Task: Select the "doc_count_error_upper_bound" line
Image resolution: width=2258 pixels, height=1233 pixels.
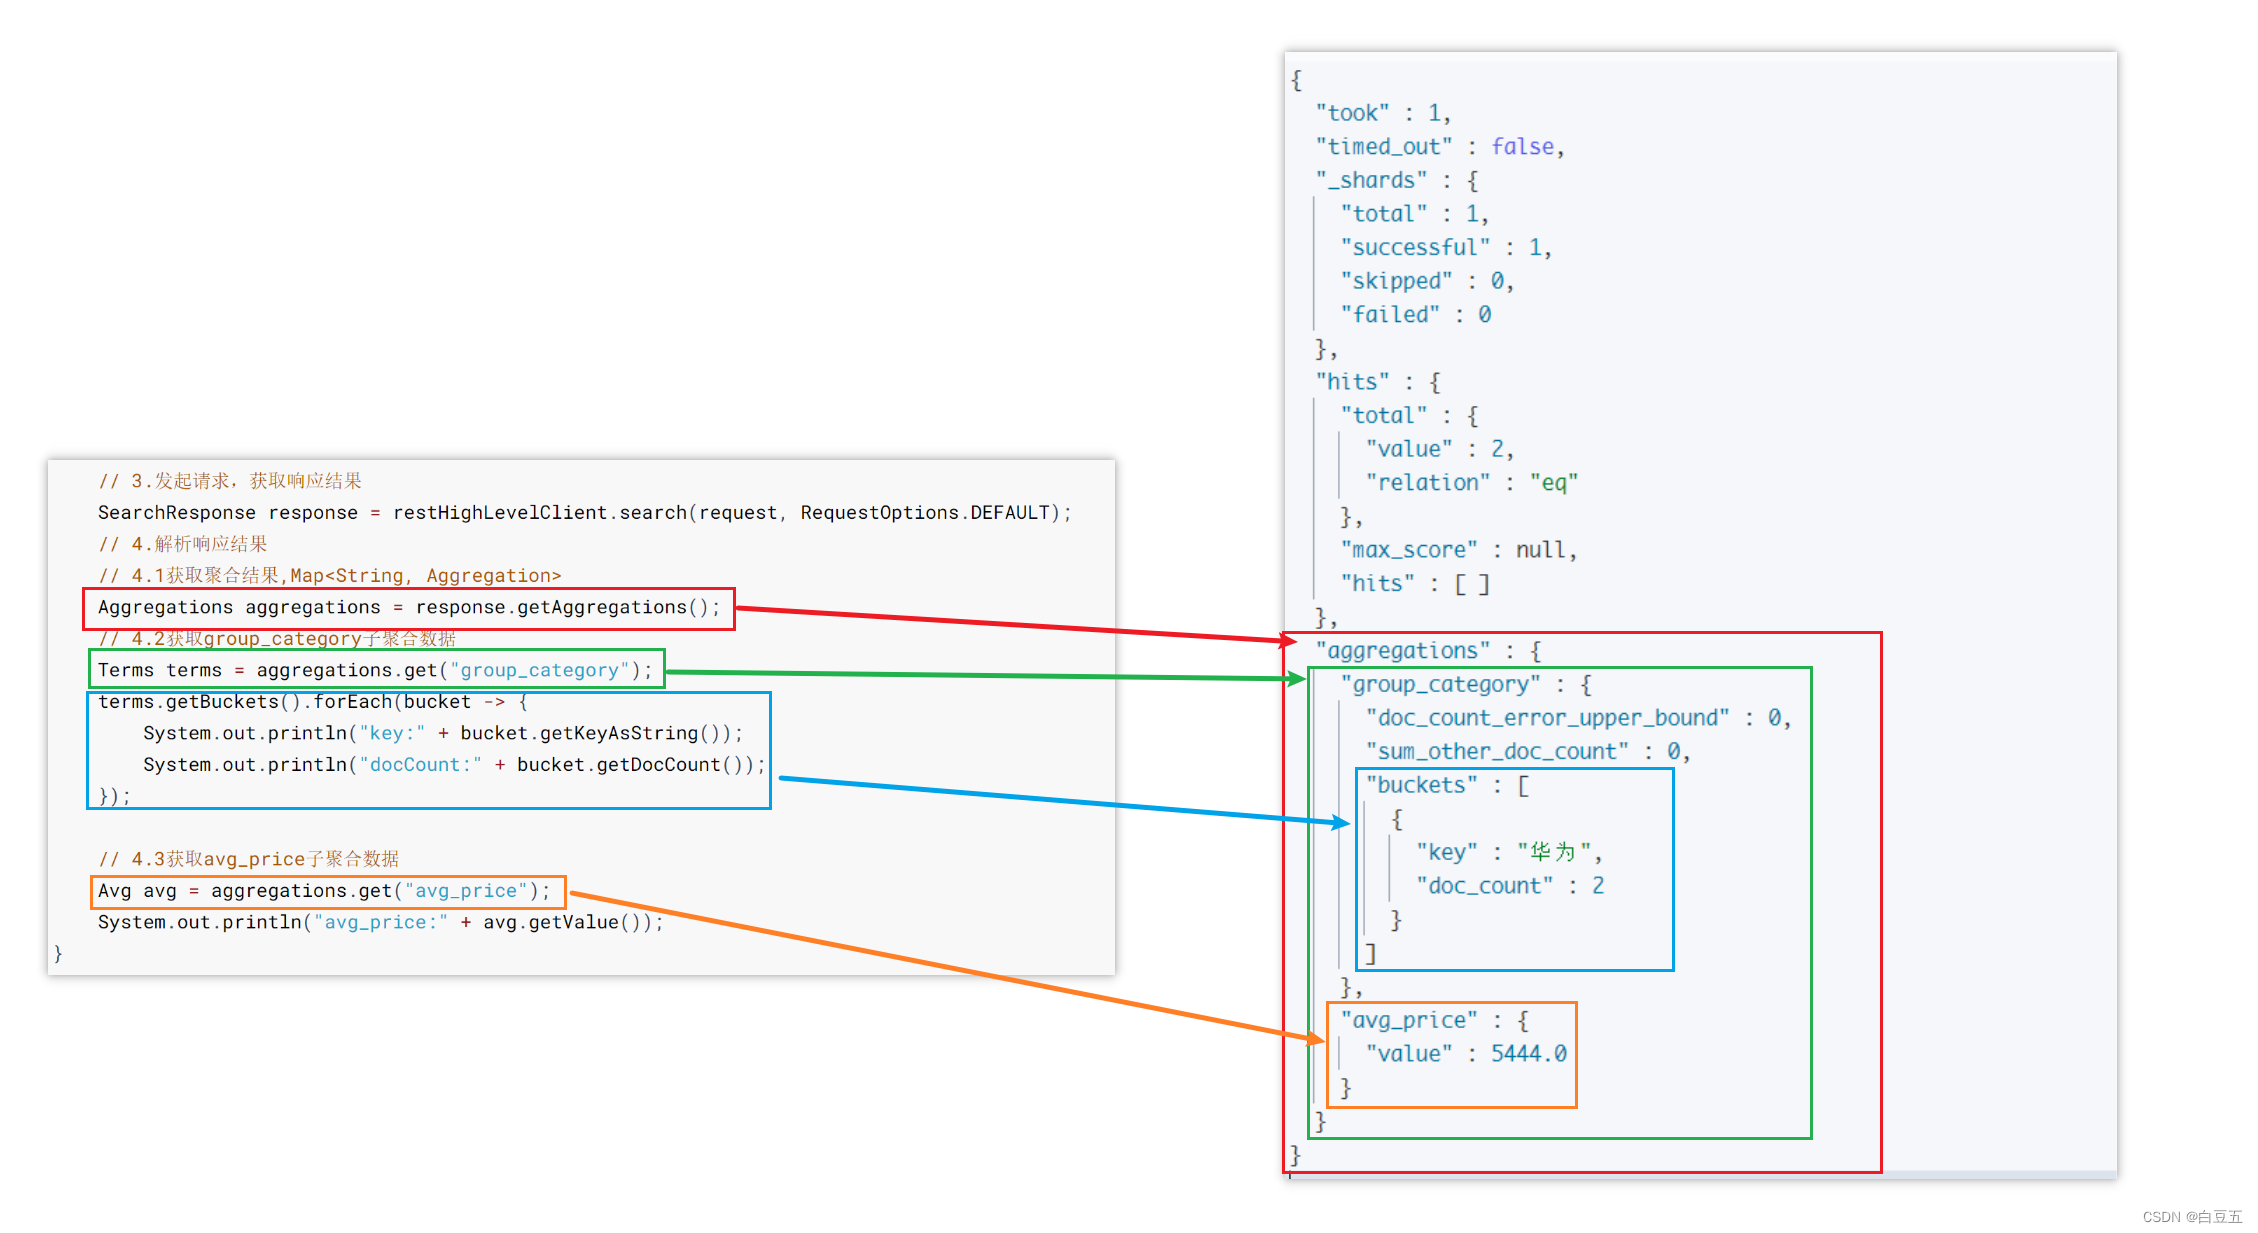Action: [1578, 718]
